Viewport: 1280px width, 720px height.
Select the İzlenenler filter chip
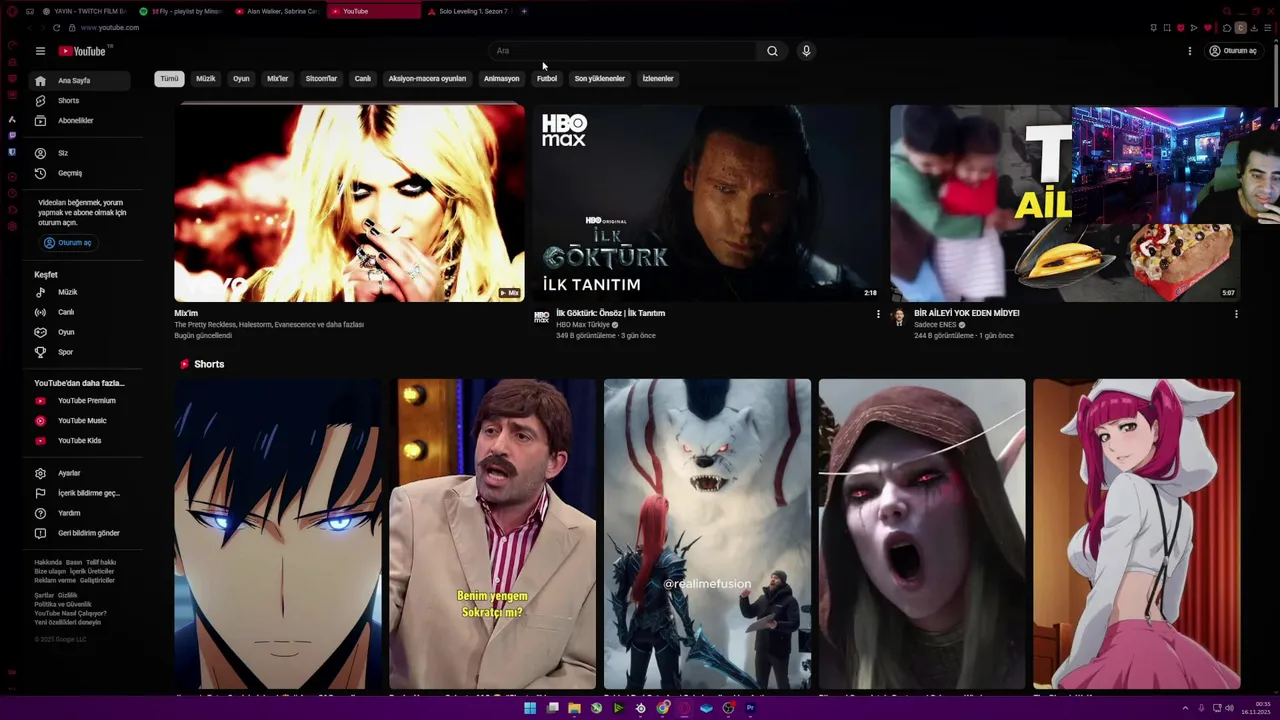tap(658, 79)
